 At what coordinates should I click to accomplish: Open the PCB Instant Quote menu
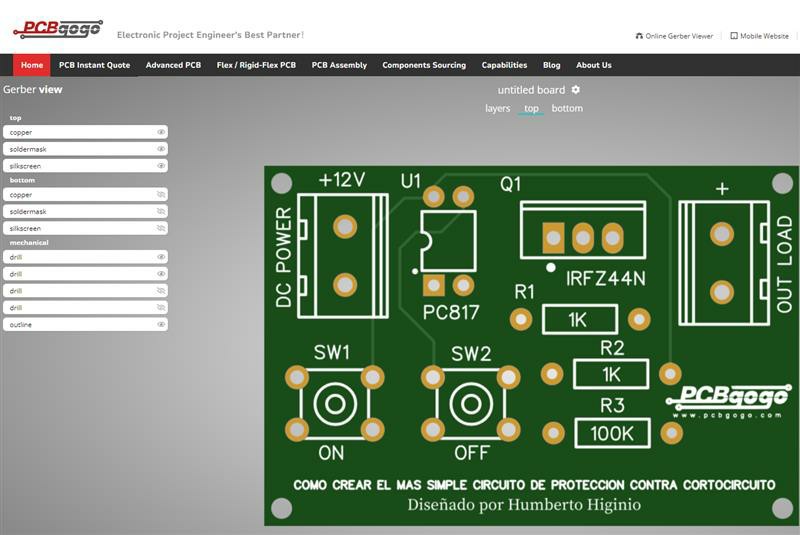pos(94,65)
